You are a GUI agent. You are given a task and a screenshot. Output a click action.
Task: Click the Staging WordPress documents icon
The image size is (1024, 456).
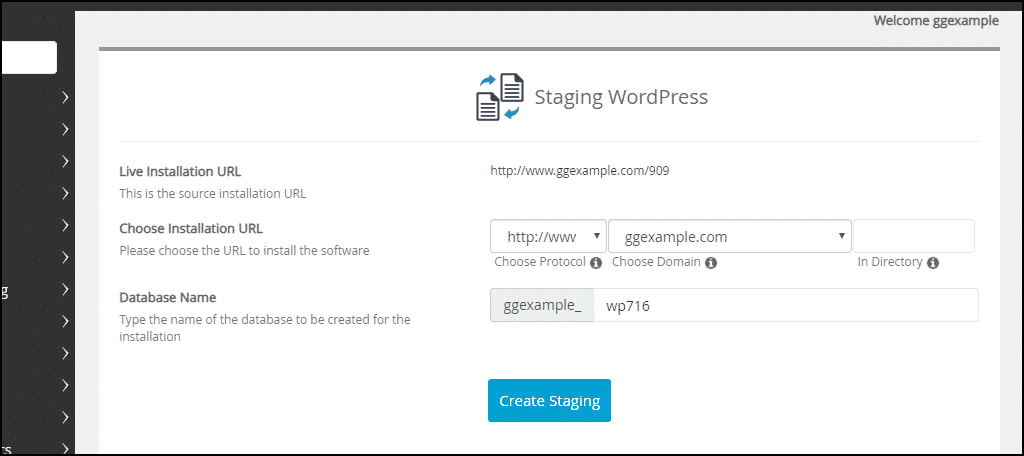(499, 97)
